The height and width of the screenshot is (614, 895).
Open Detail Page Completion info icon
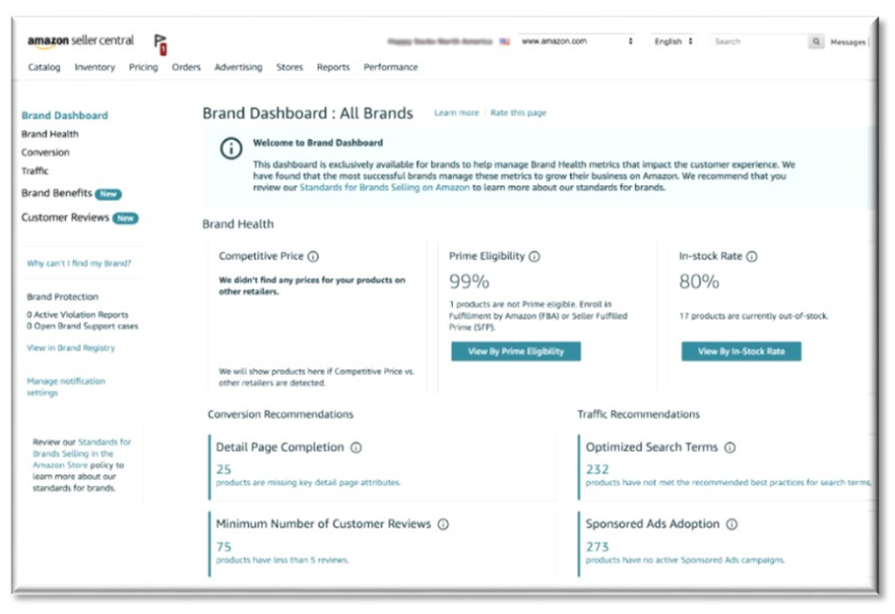coord(356,448)
